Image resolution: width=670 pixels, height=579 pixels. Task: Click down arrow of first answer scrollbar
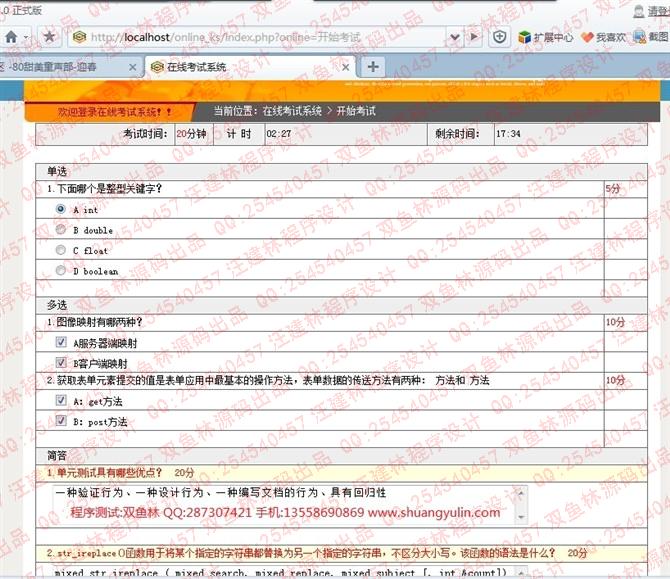tap(521, 517)
